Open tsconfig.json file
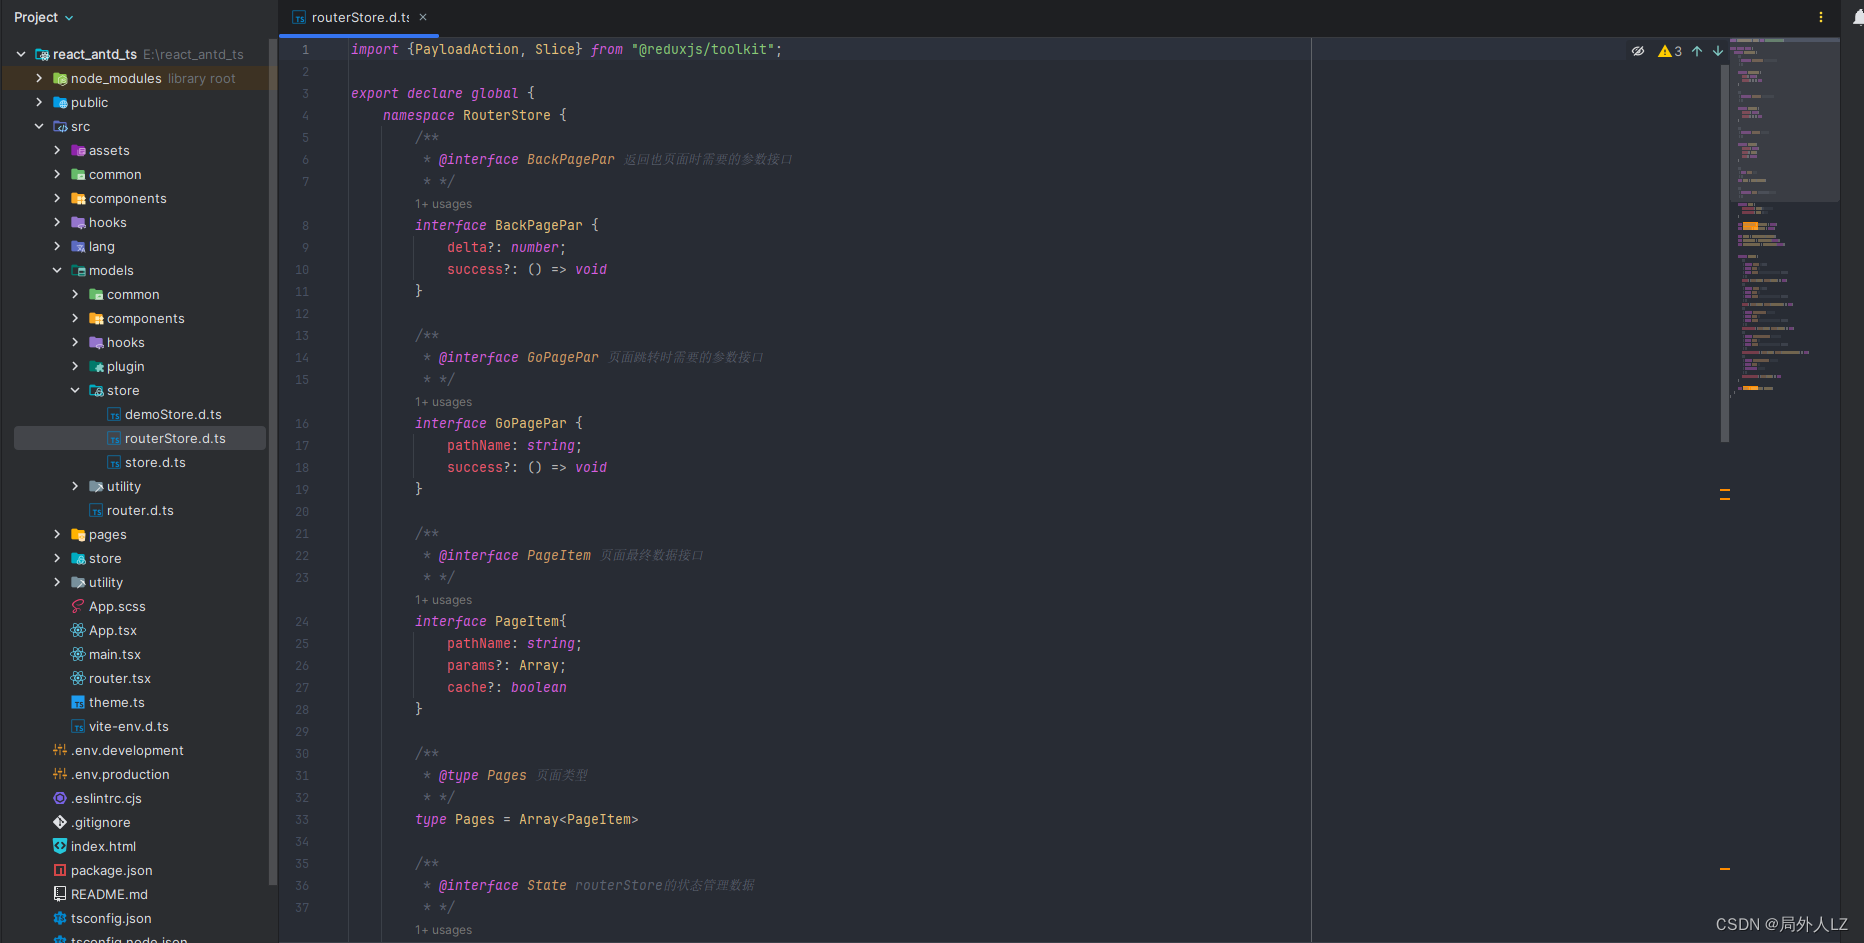The width and height of the screenshot is (1864, 943). pos(111,918)
